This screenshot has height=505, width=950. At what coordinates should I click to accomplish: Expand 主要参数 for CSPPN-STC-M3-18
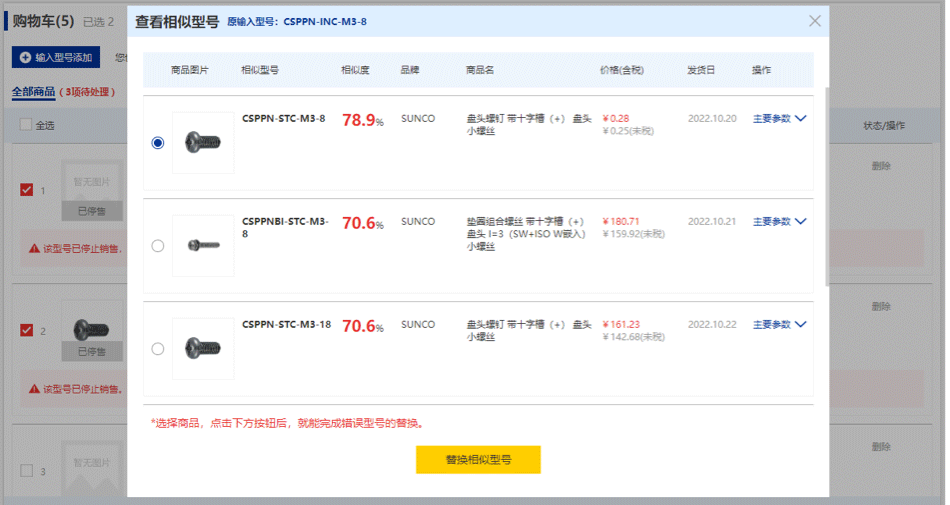click(779, 324)
